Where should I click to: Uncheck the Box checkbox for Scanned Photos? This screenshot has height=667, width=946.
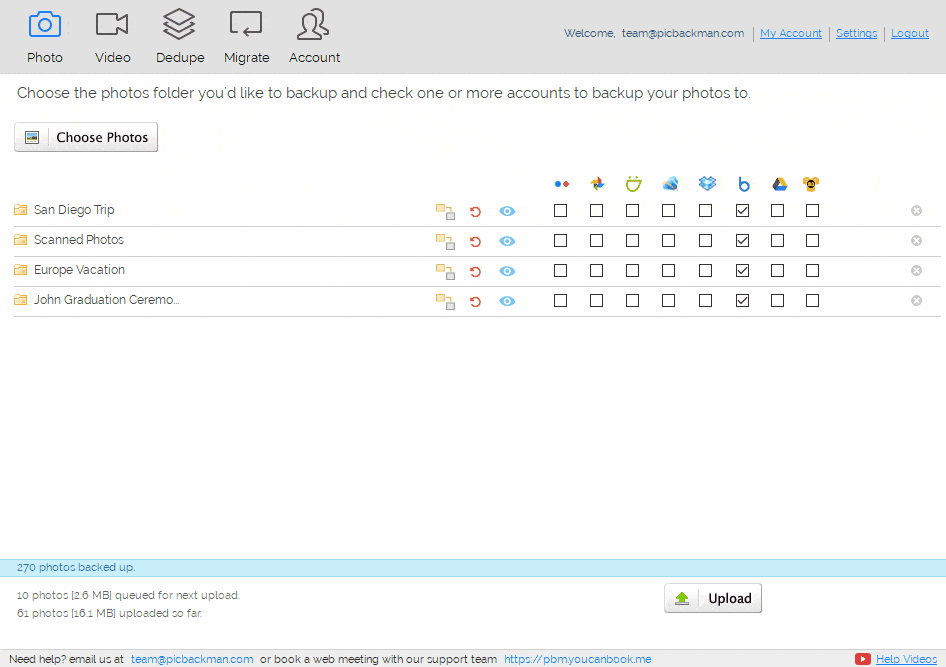[x=742, y=241]
